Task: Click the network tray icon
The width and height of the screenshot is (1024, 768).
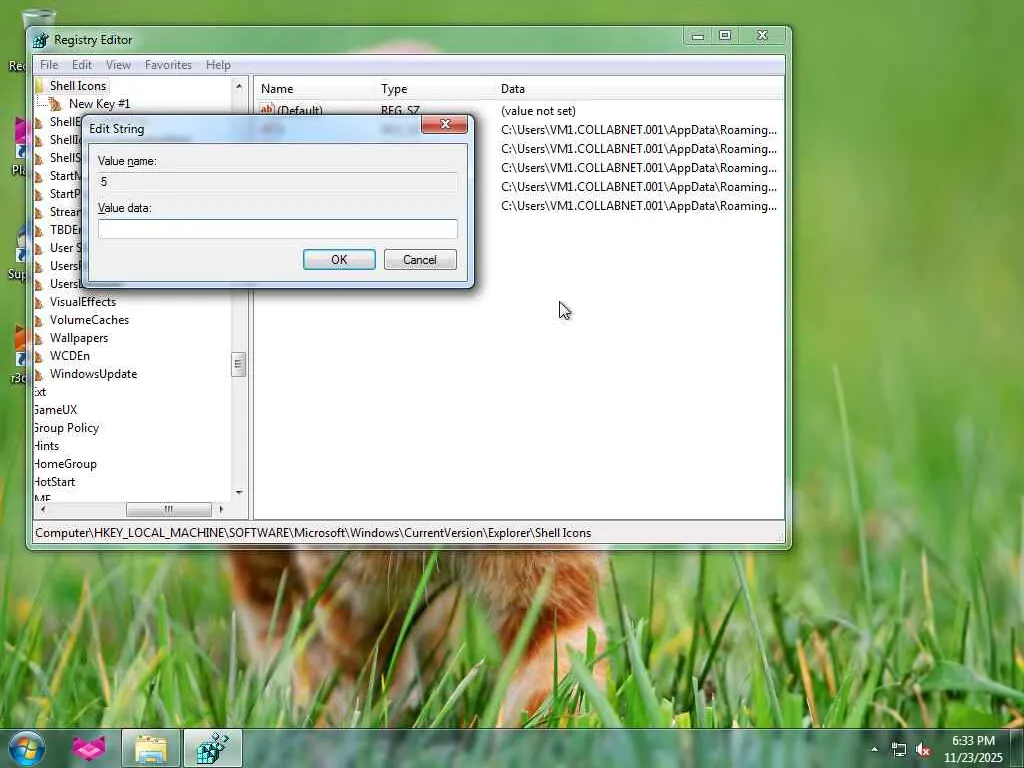Action: pyautogui.click(x=899, y=750)
